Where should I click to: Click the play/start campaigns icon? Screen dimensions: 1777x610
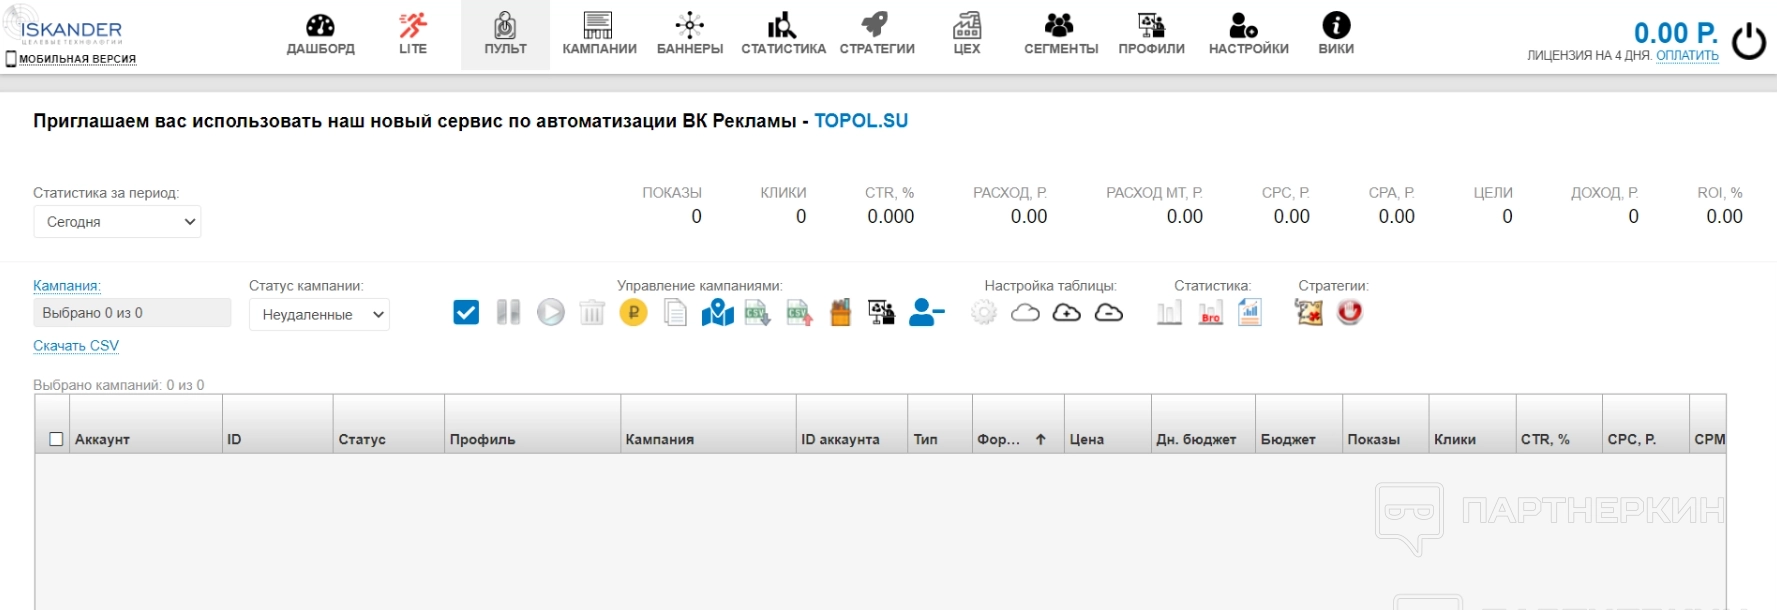click(550, 313)
